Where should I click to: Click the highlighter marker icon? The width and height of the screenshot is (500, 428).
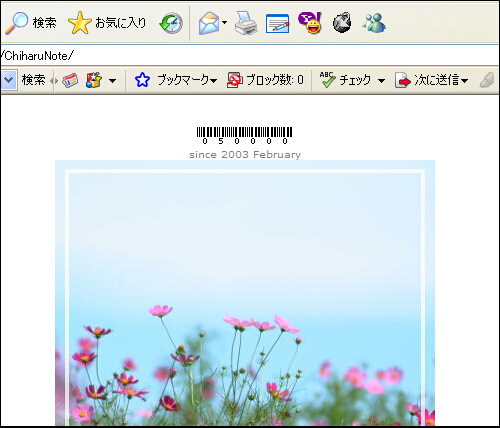tap(487, 80)
